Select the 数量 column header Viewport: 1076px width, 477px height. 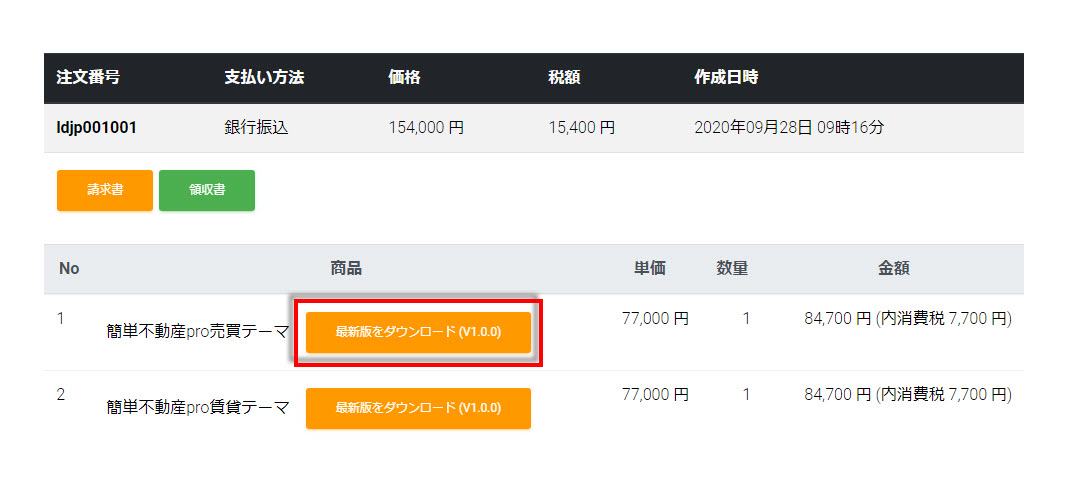pos(732,268)
